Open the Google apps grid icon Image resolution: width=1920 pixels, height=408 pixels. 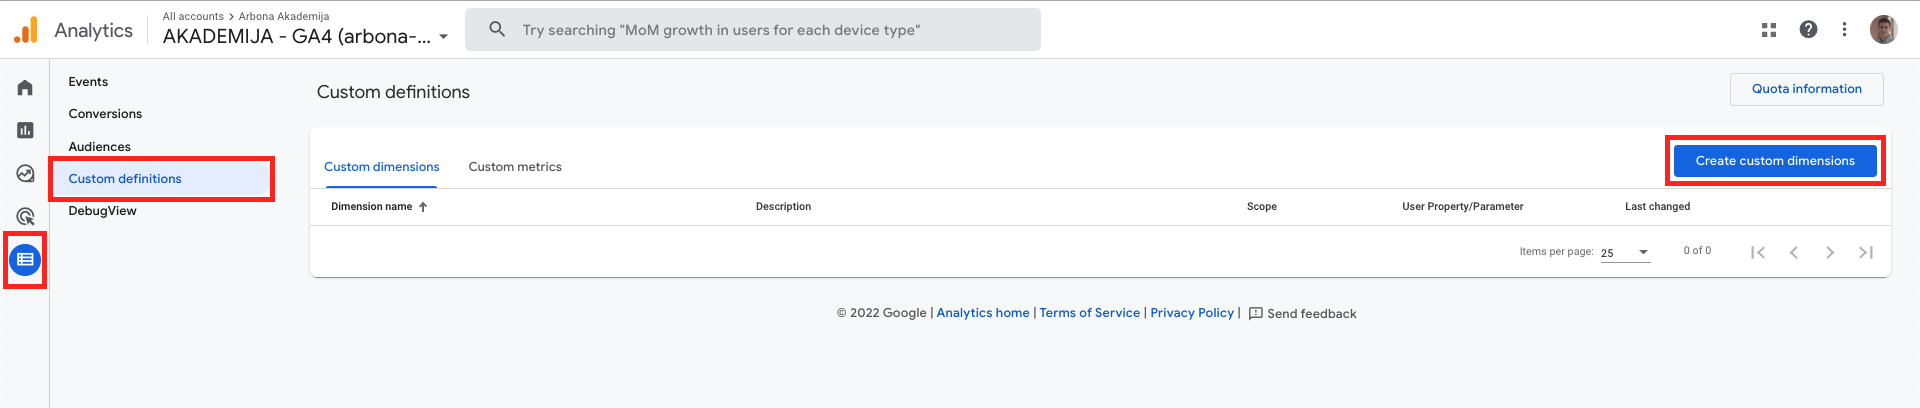(x=1768, y=30)
